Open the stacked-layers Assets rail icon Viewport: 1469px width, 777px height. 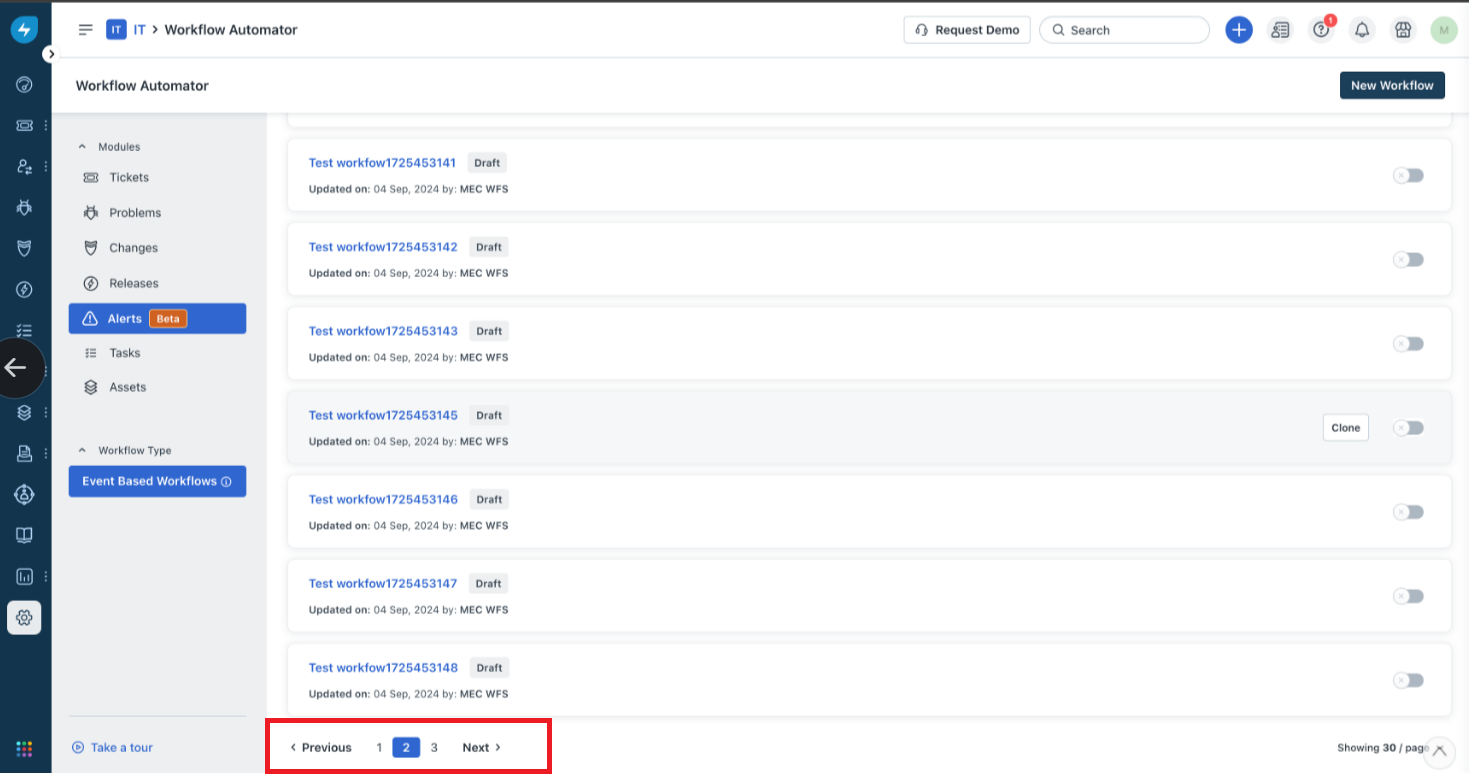click(25, 412)
